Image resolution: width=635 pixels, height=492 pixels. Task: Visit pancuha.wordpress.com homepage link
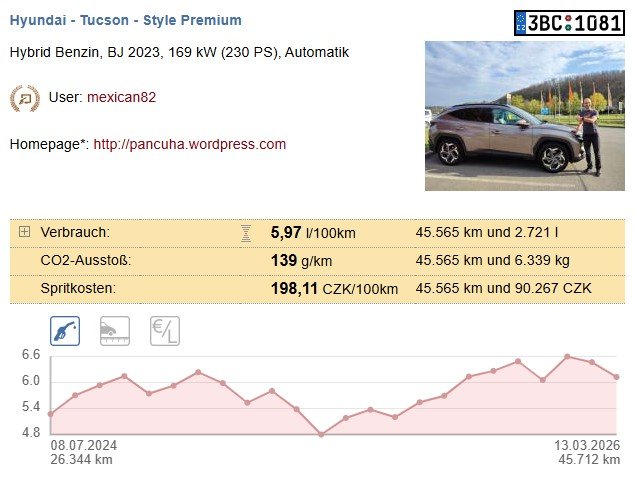pos(190,144)
